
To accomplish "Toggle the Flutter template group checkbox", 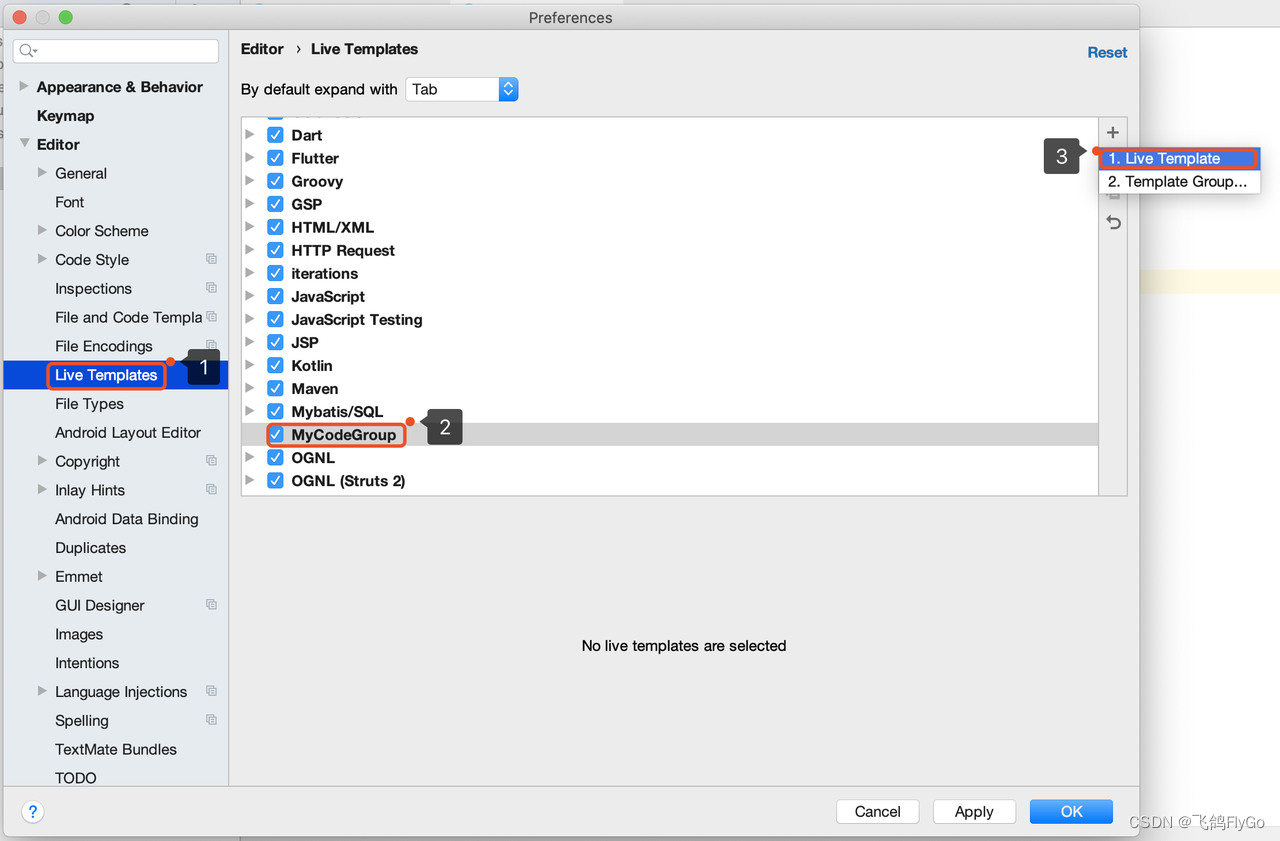I will point(275,158).
